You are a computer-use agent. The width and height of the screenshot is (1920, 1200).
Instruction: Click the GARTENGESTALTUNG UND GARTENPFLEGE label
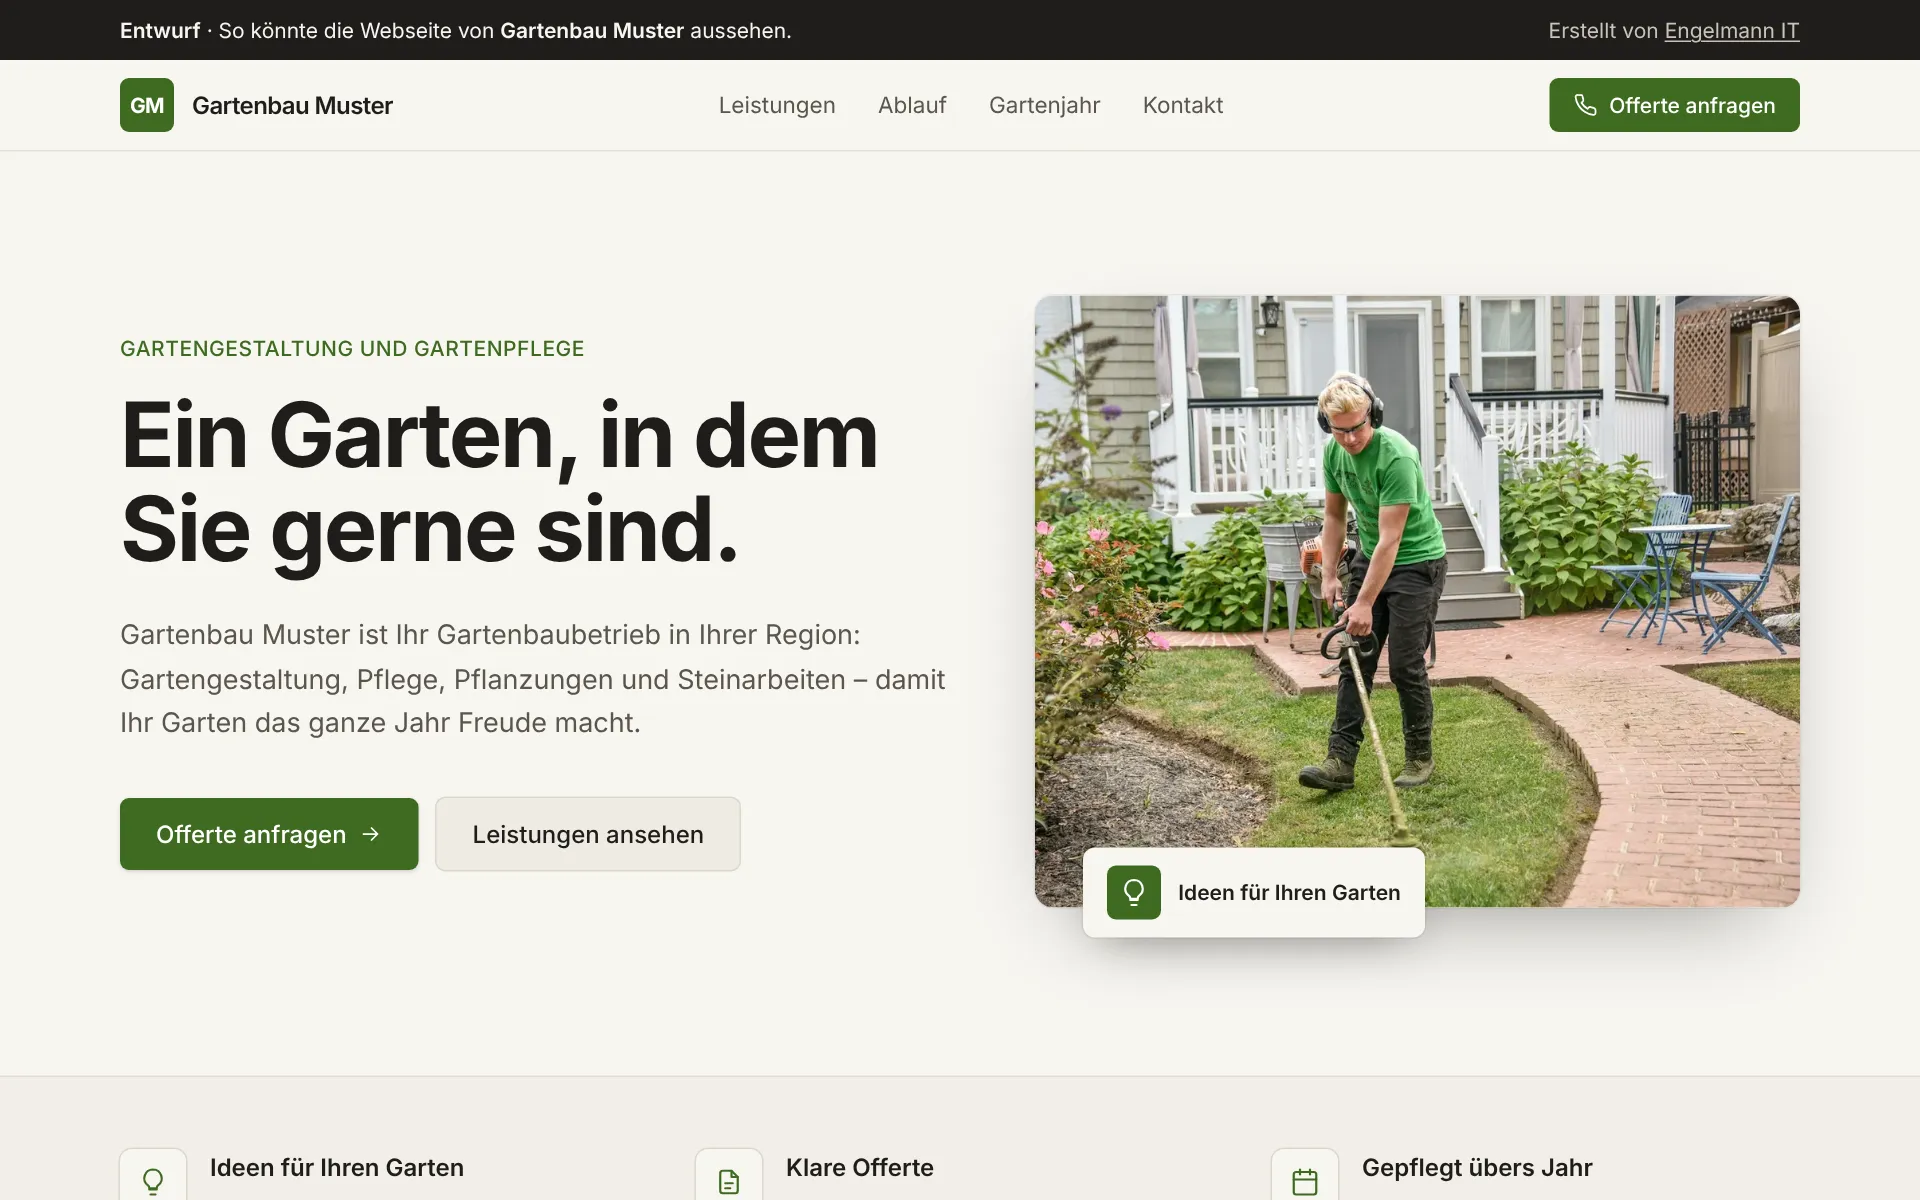[x=352, y=349]
